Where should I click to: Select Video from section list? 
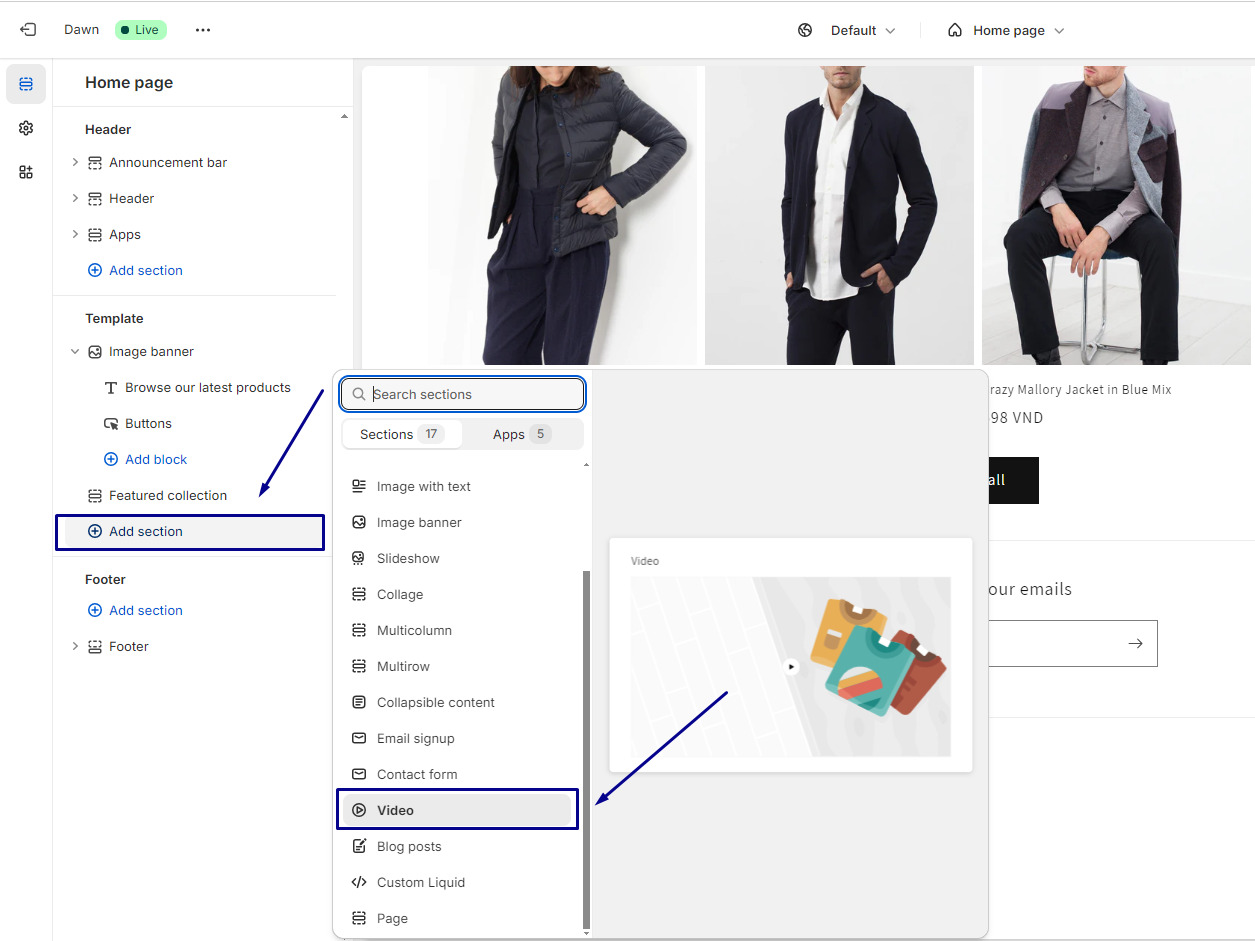coord(457,810)
